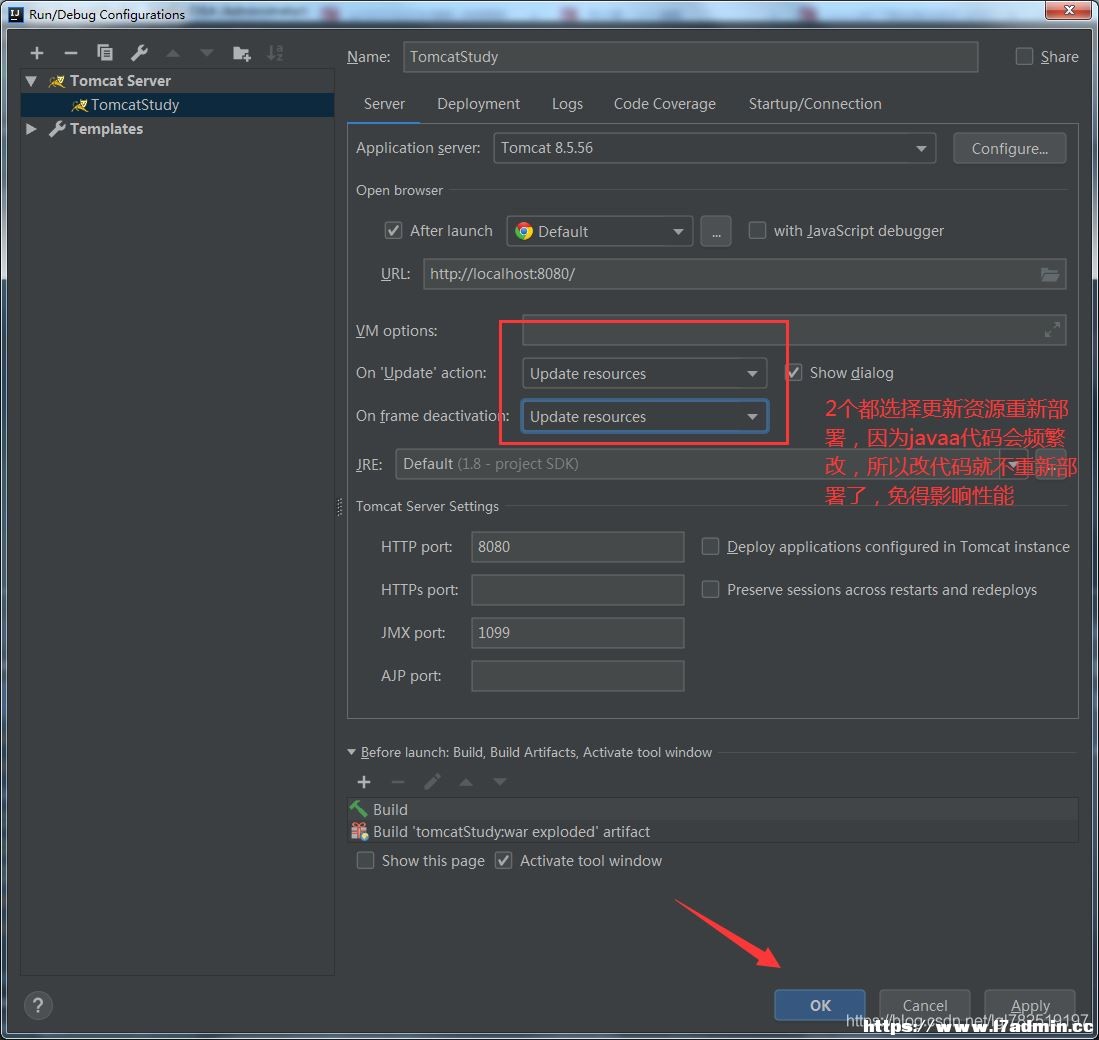The image size is (1099, 1040).
Task: Expand the Templates tree node
Action: click(31, 129)
